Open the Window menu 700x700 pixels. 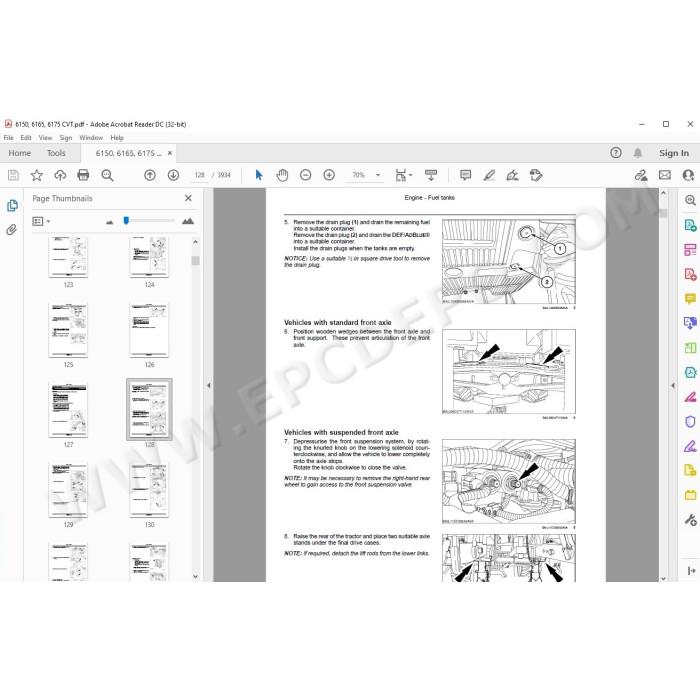point(91,138)
